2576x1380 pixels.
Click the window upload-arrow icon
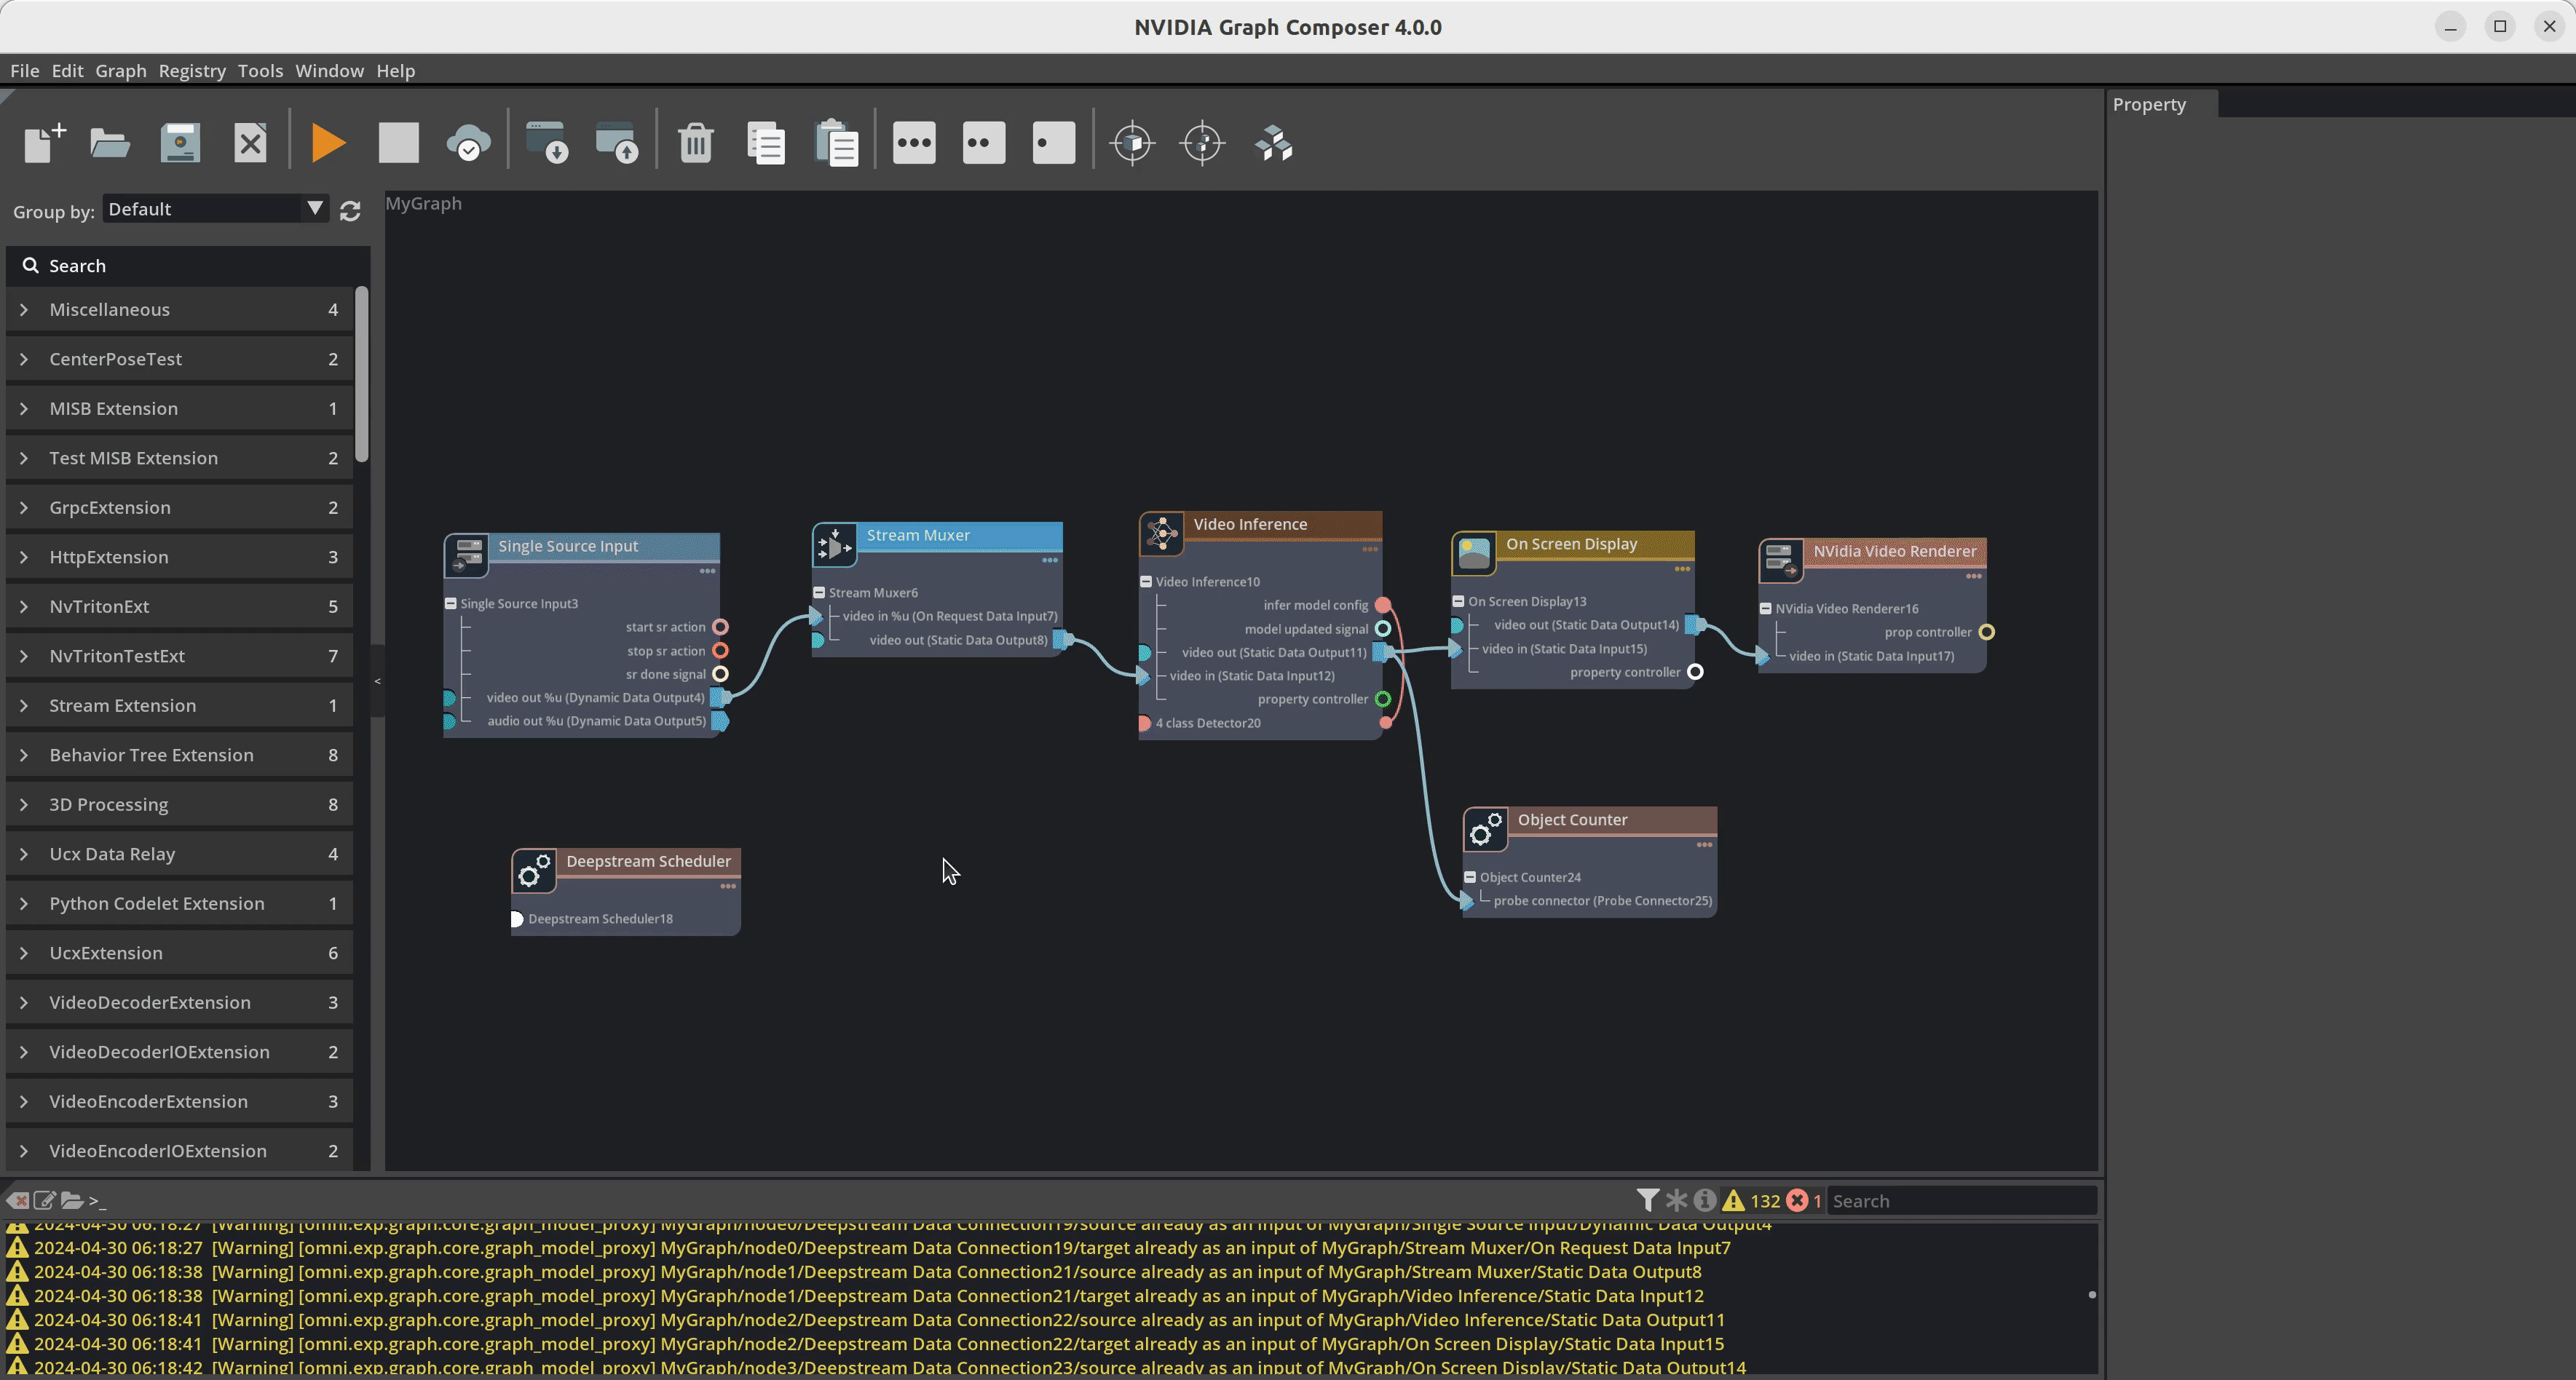pos(617,143)
